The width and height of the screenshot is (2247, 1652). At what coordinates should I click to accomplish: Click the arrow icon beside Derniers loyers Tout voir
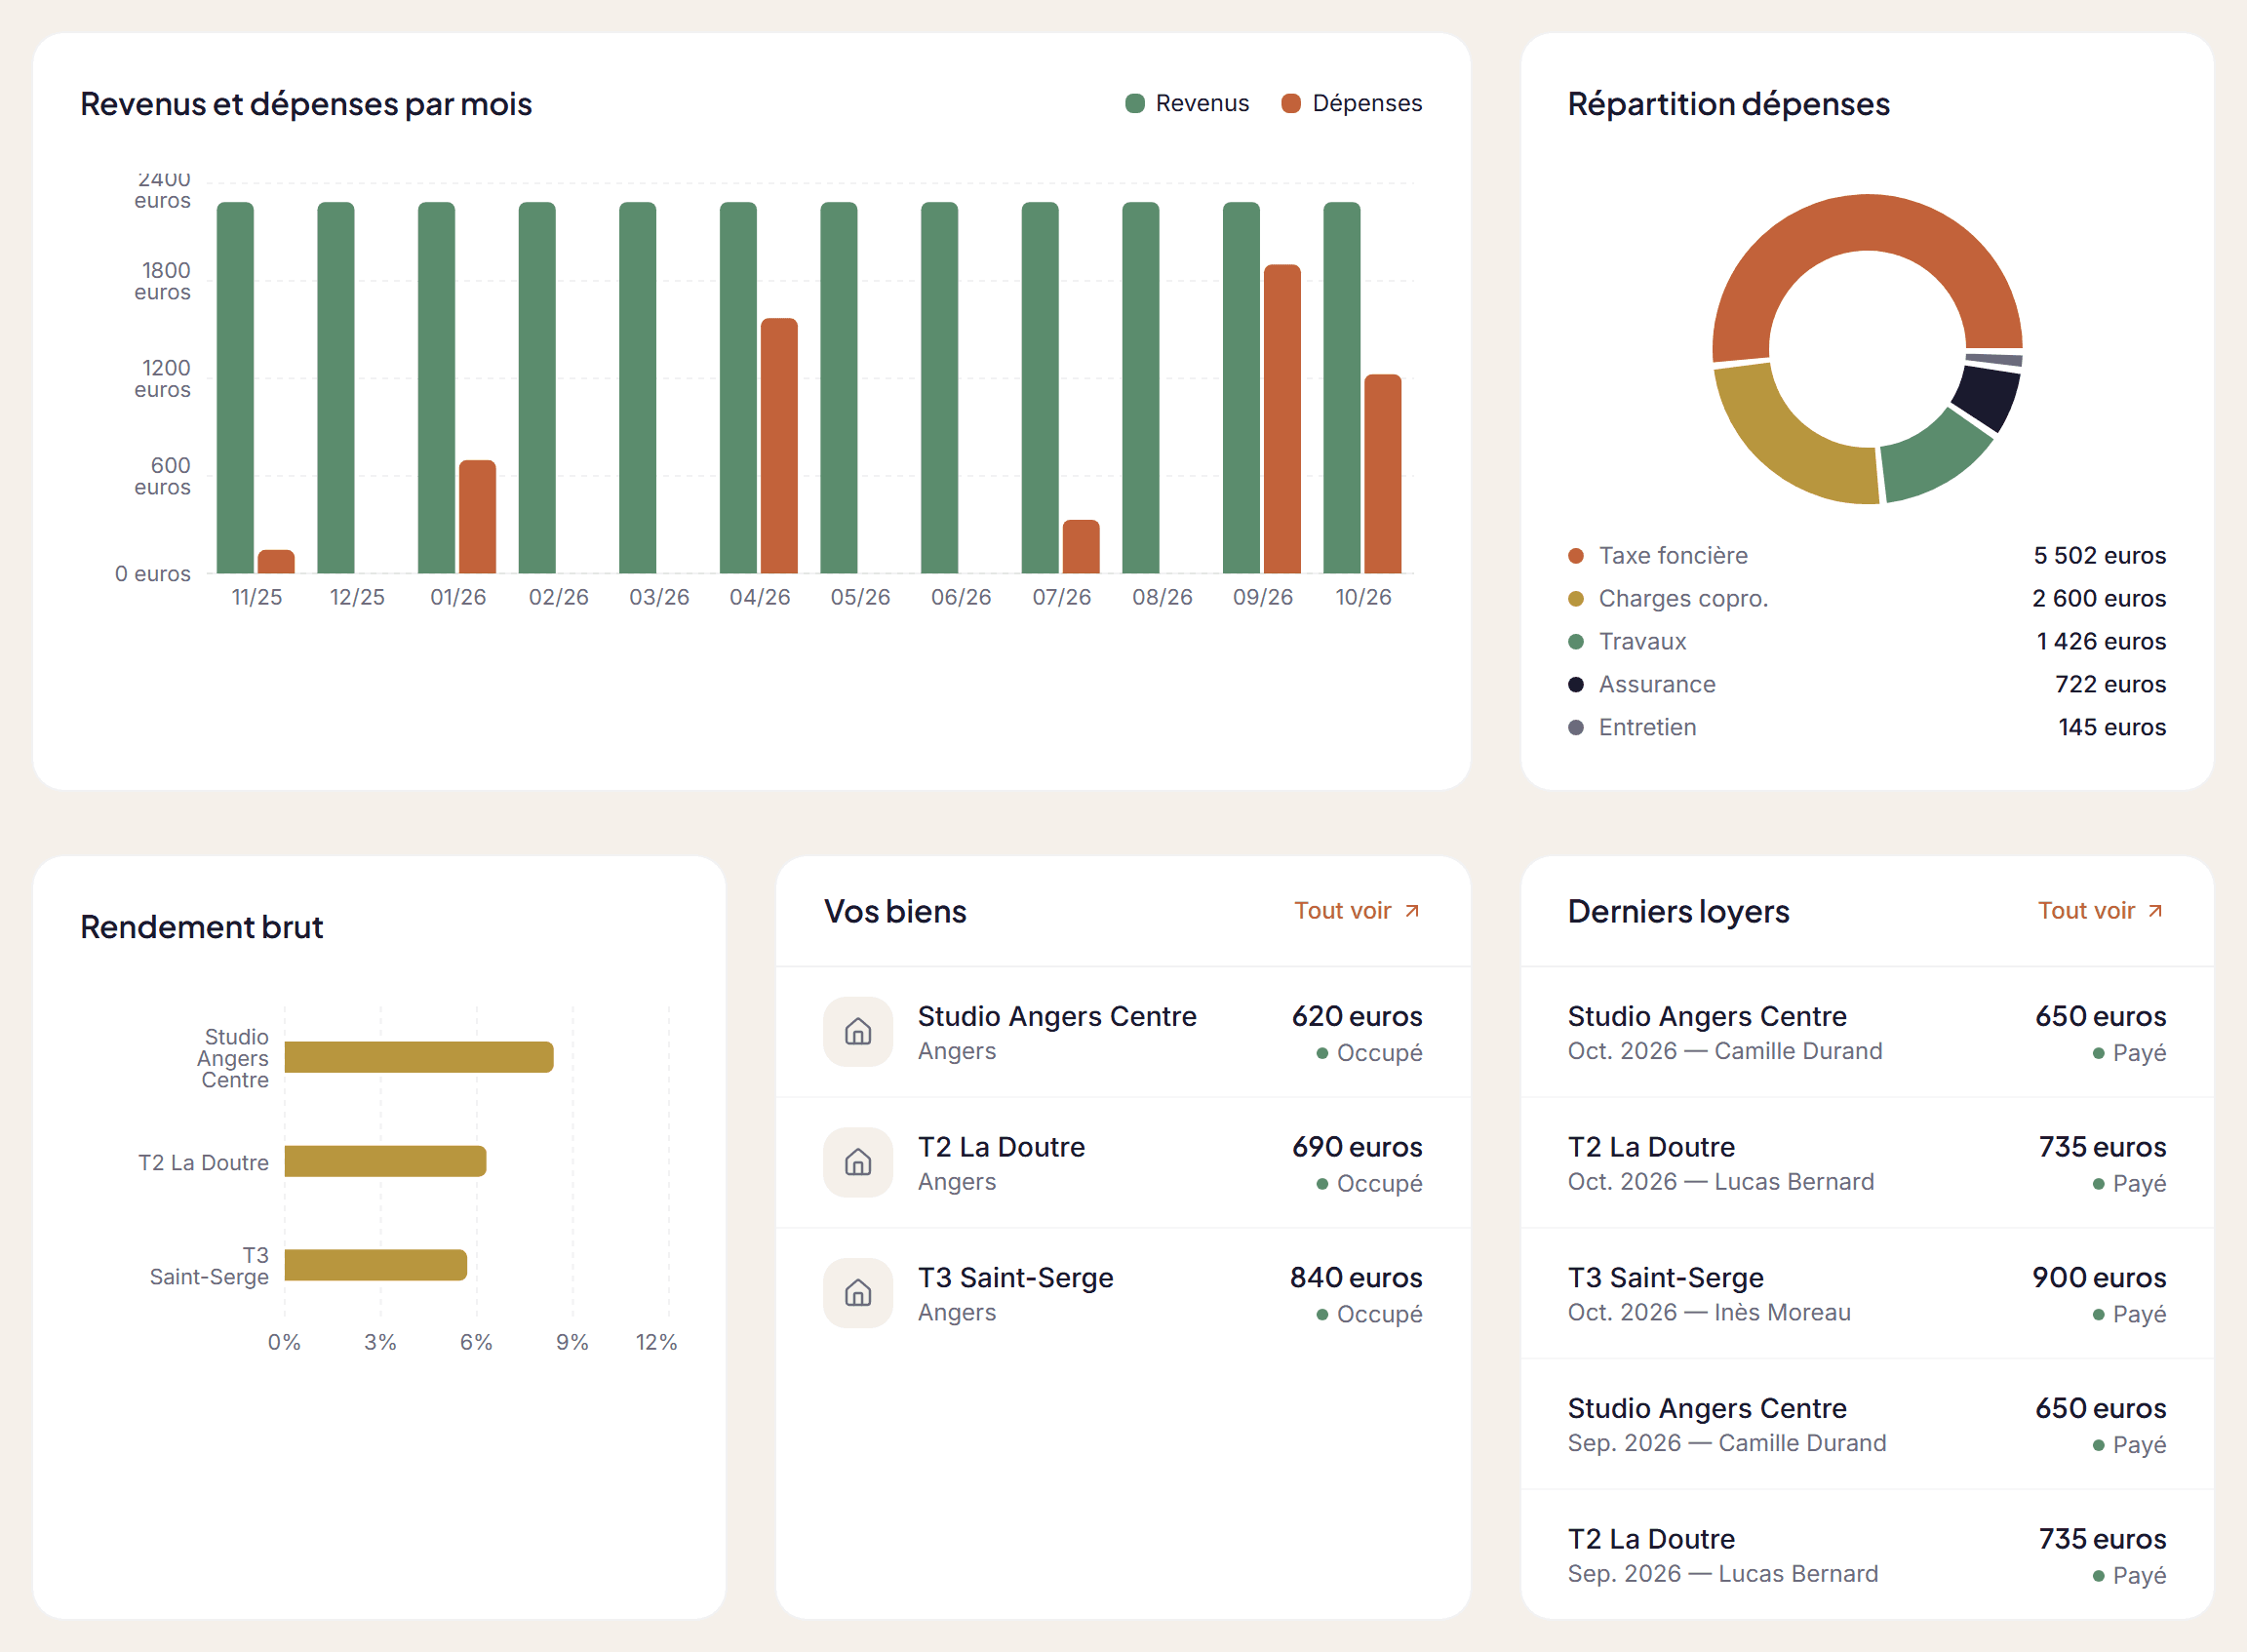click(2155, 911)
